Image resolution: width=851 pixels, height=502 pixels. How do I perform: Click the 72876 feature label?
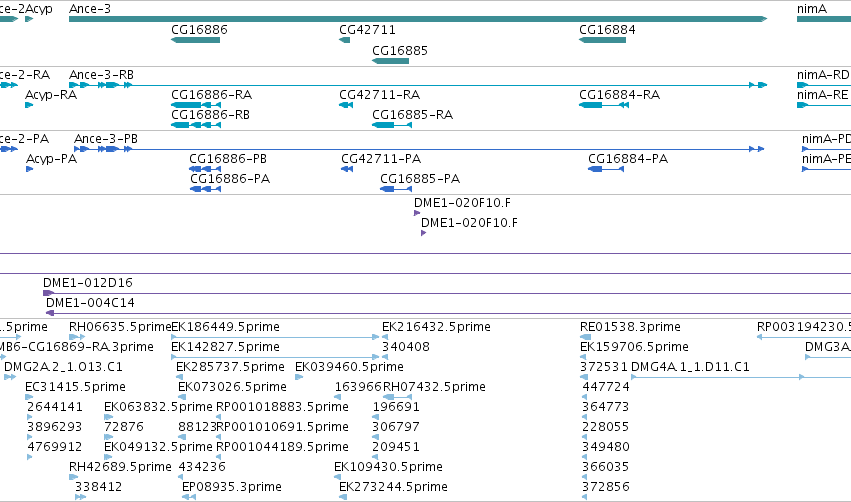click(x=124, y=427)
